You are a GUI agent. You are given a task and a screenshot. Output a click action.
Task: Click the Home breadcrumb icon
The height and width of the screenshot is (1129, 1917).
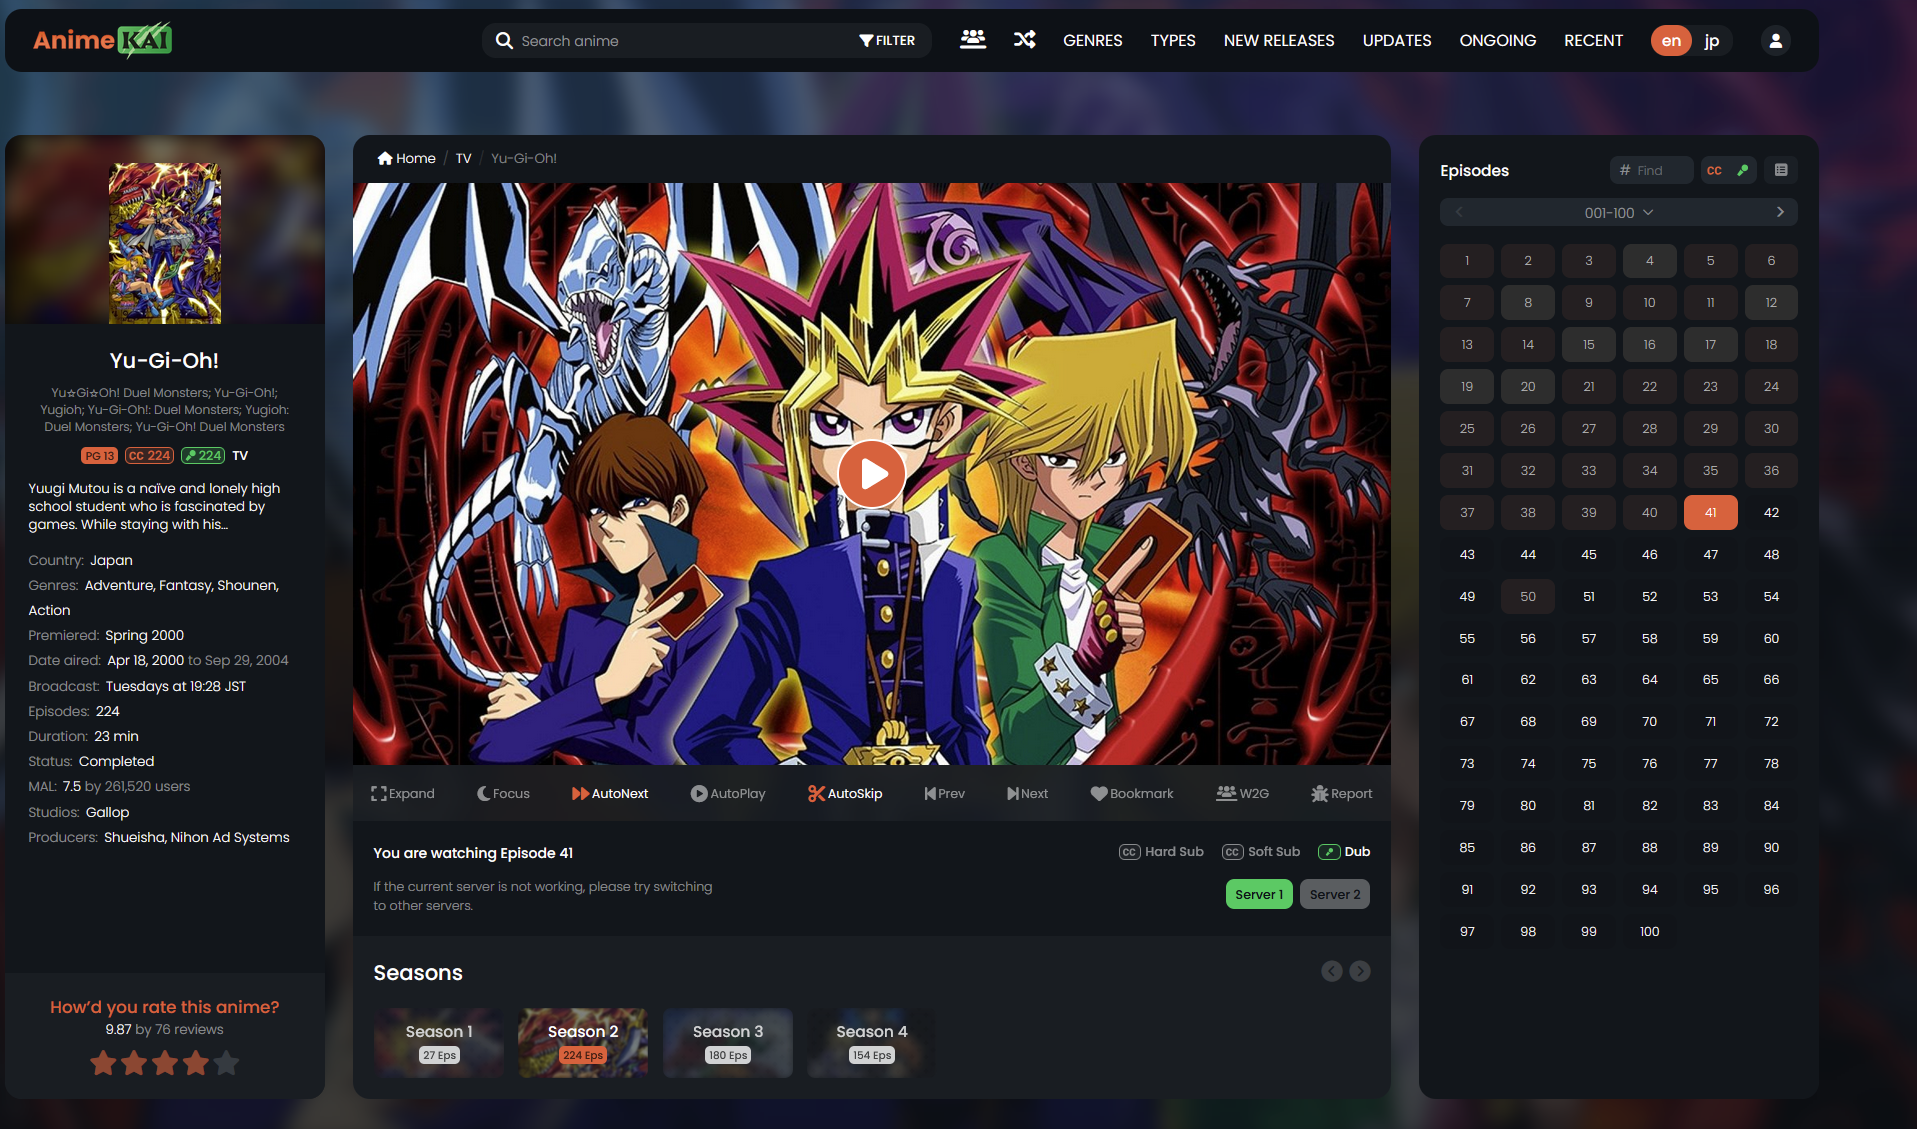pyautogui.click(x=384, y=158)
